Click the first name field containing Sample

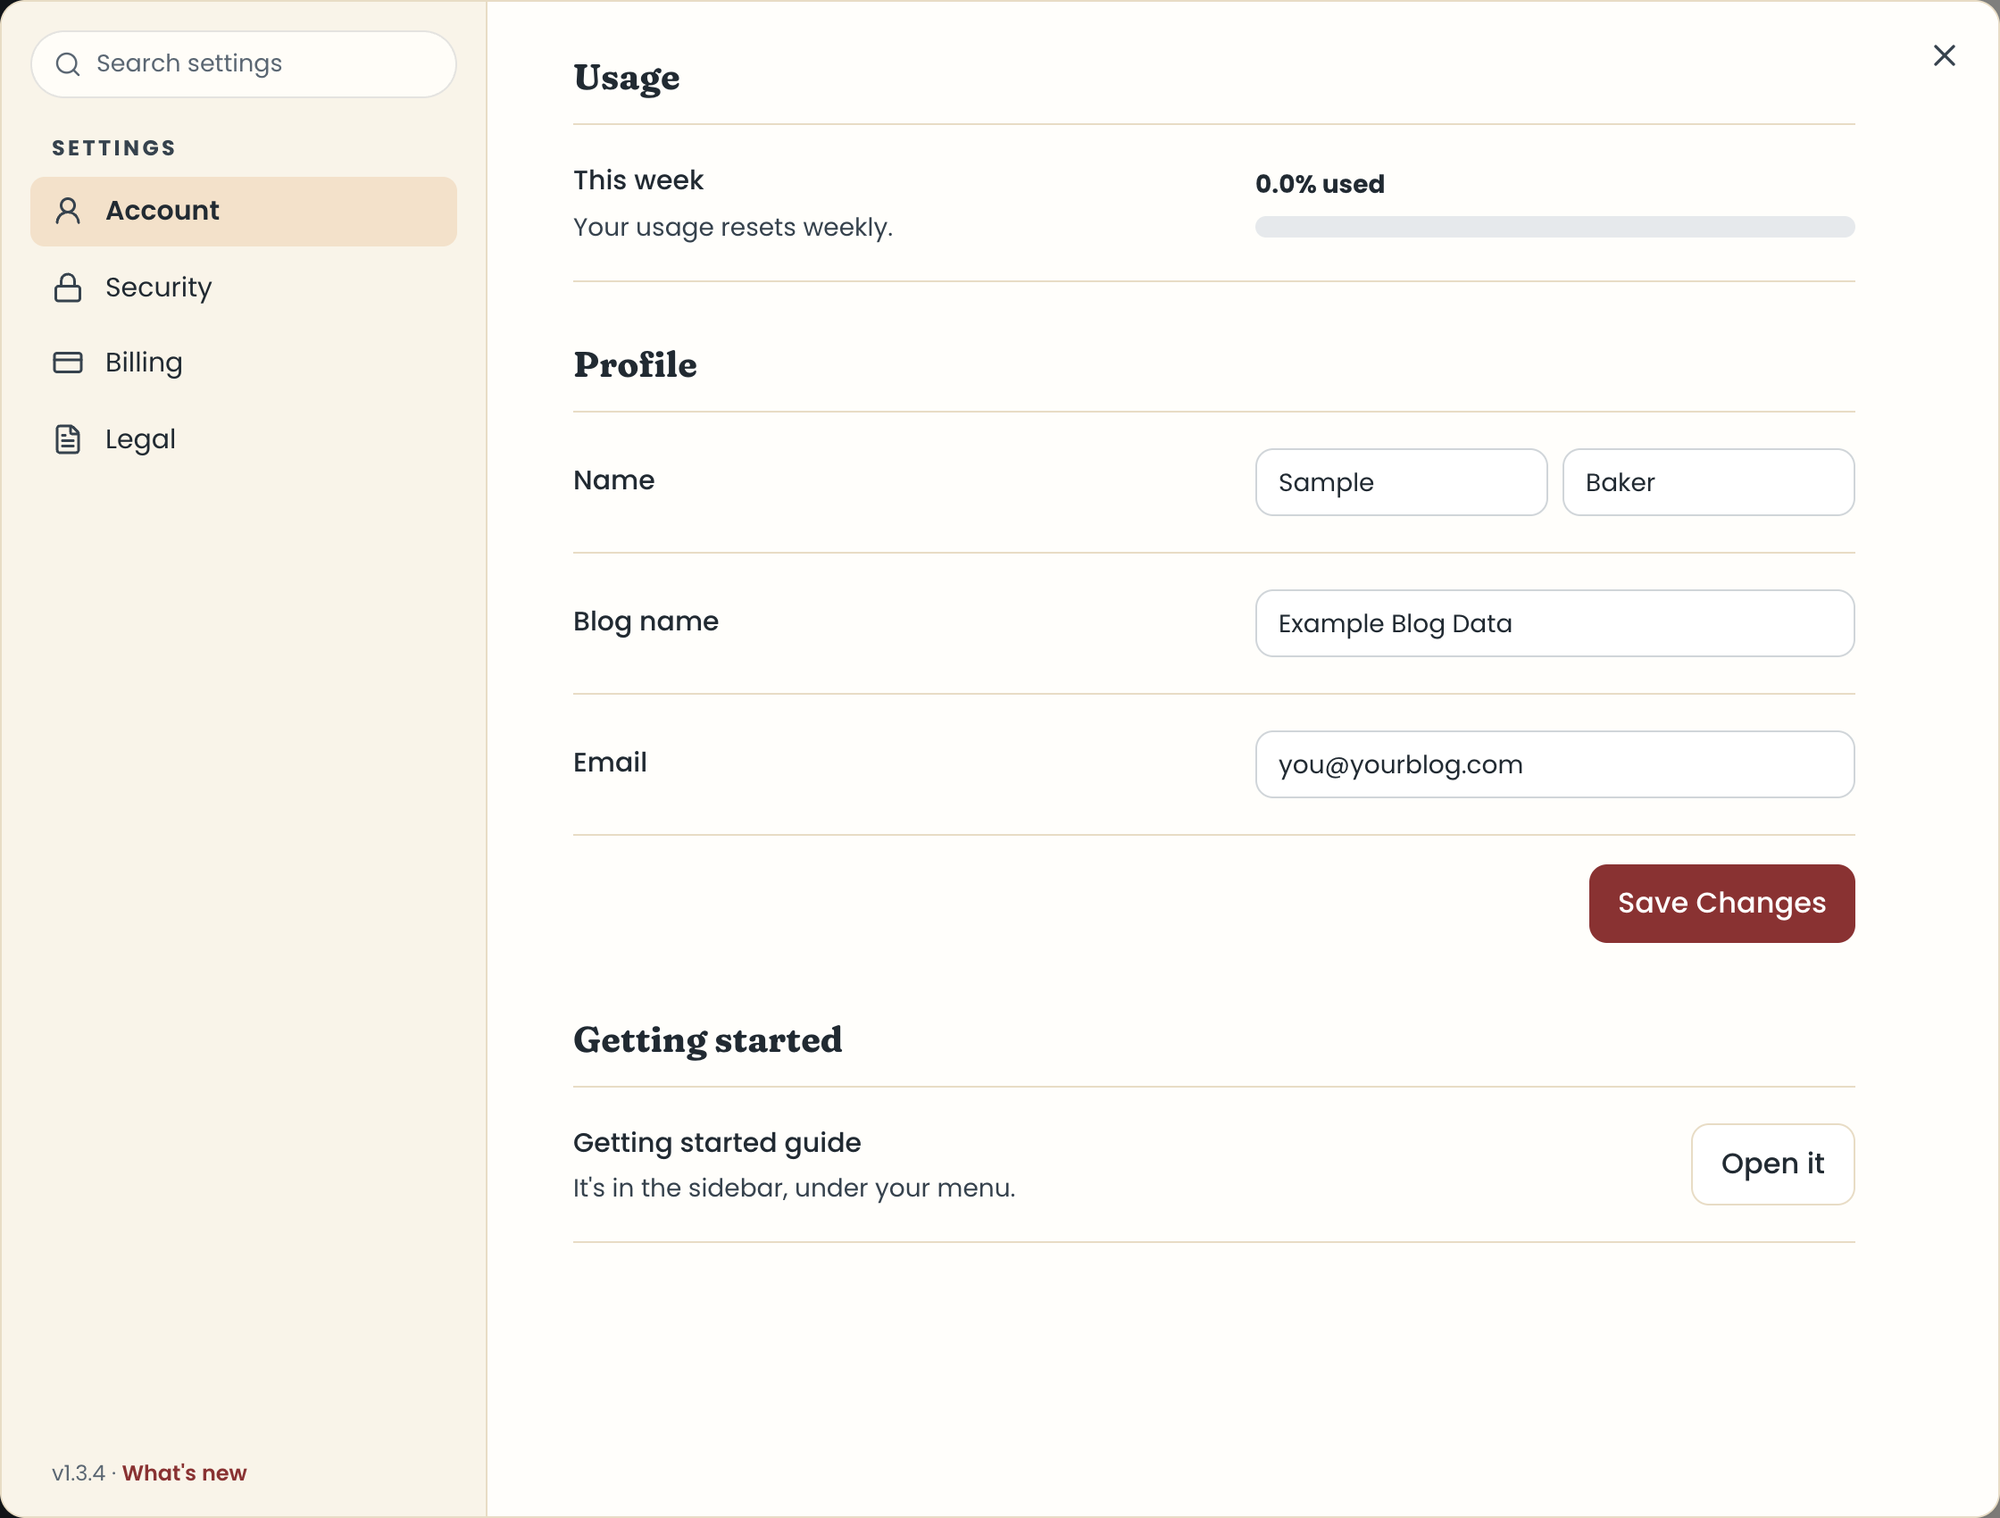coord(1401,482)
